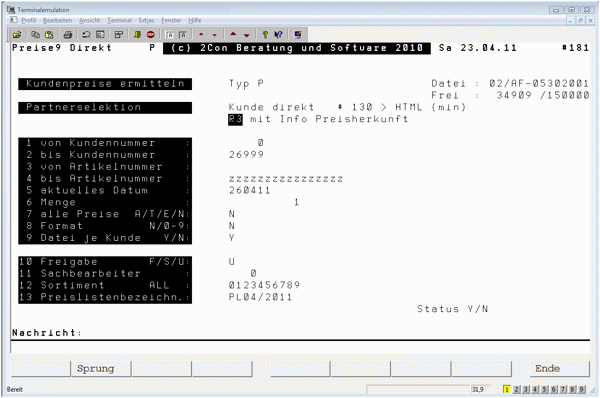Image resolution: width=600 pixels, height=398 pixels.
Task: Click the small red down arrow icon
Action: [214, 35]
